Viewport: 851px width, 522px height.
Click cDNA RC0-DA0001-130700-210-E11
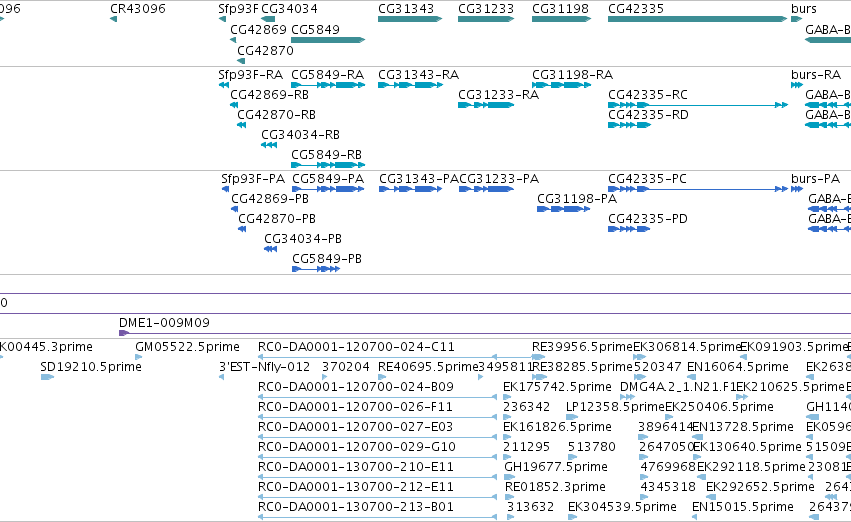pos(355,467)
